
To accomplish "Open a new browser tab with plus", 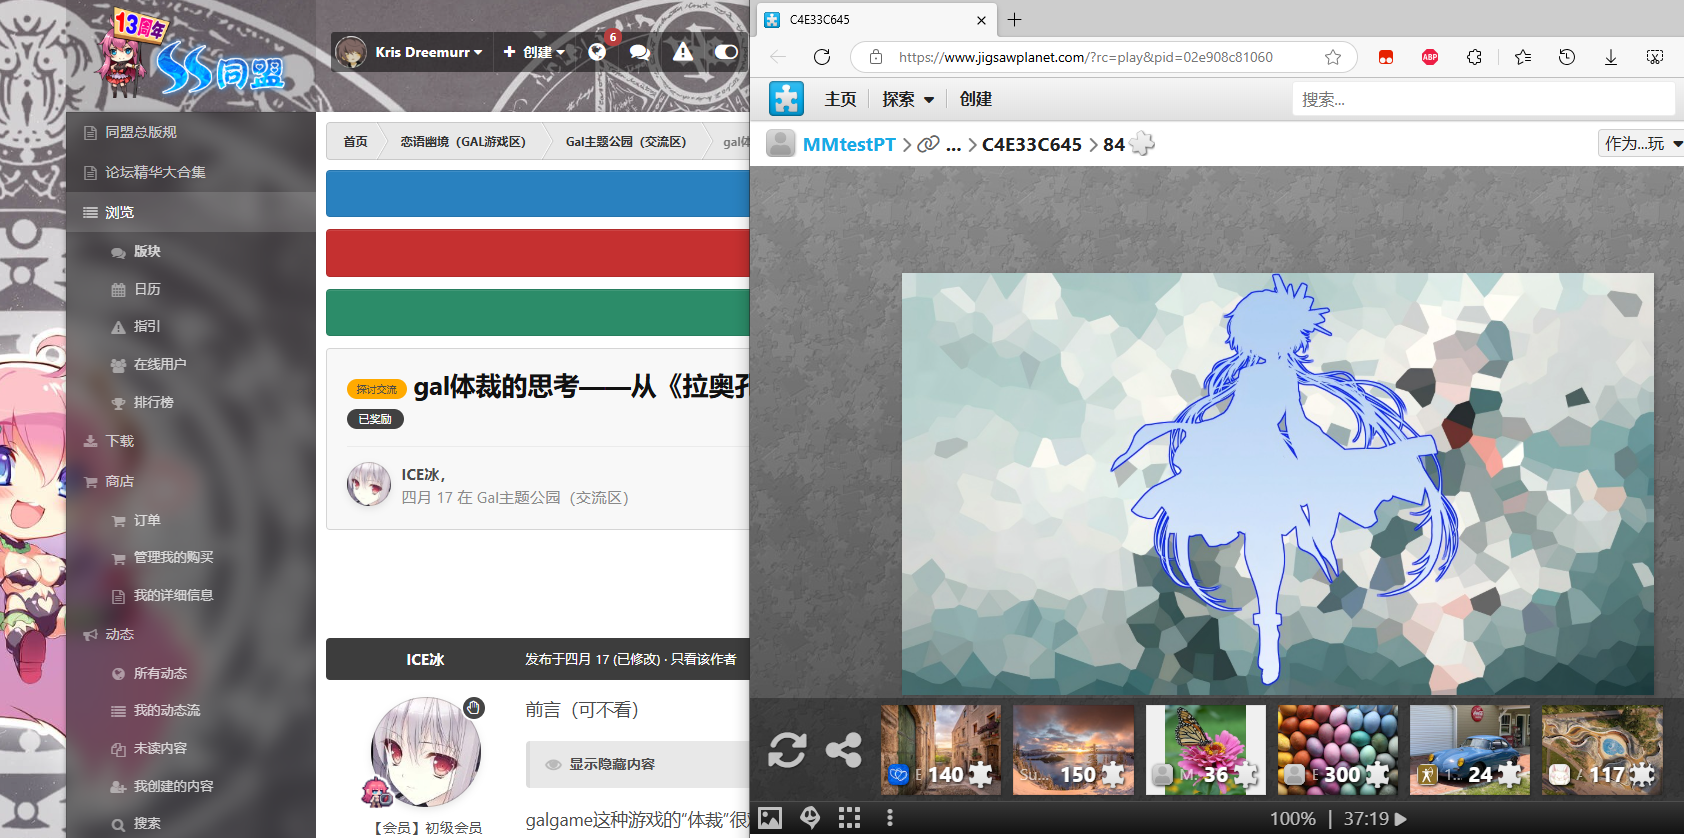I will coord(1014,20).
